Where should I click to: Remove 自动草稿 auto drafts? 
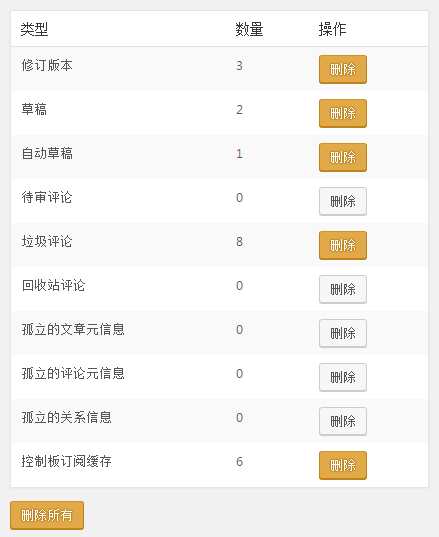[x=343, y=158]
